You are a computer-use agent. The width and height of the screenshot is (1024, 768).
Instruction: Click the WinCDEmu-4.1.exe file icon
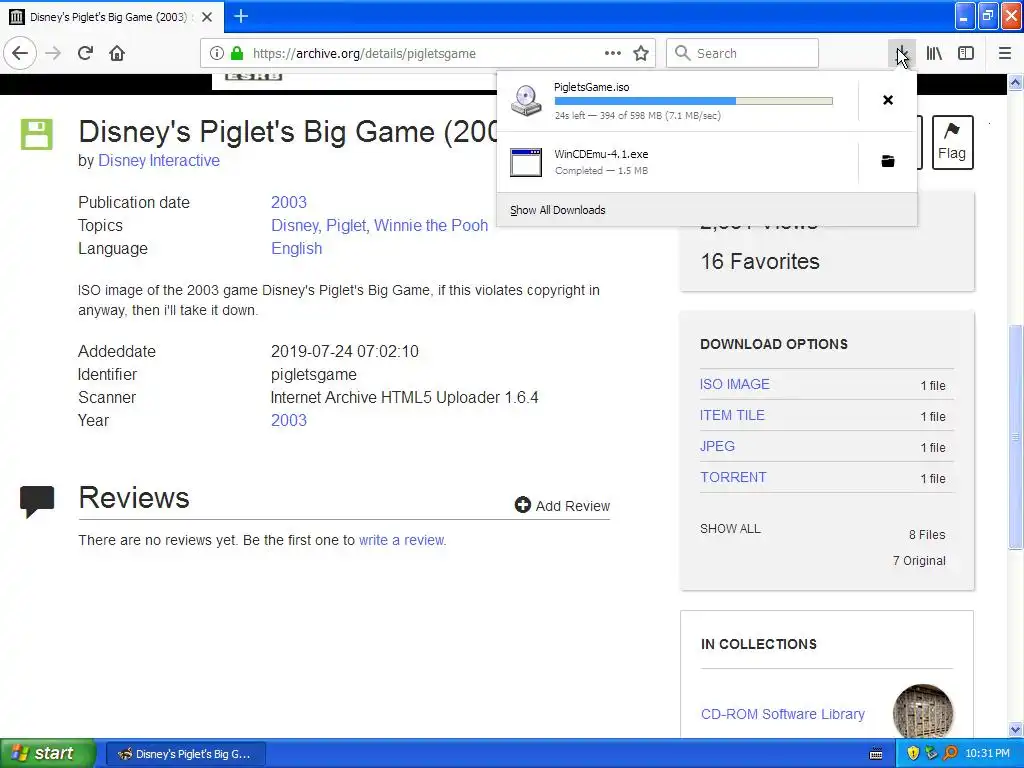click(526, 162)
